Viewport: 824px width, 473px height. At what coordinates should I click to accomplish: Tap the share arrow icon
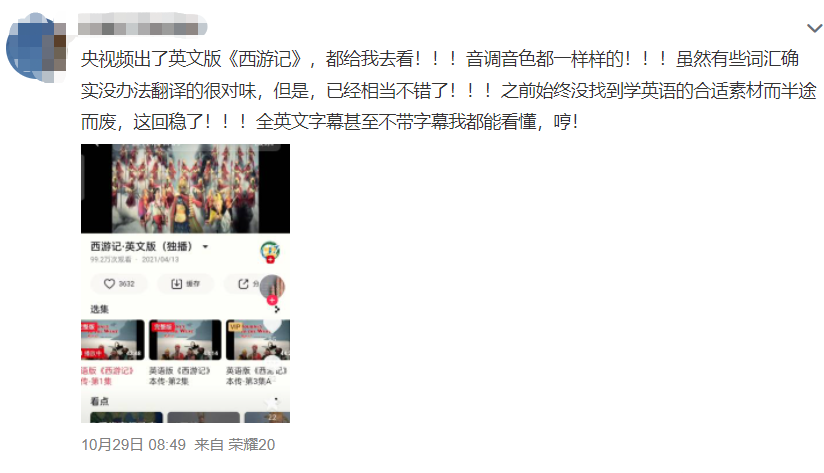(243, 284)
